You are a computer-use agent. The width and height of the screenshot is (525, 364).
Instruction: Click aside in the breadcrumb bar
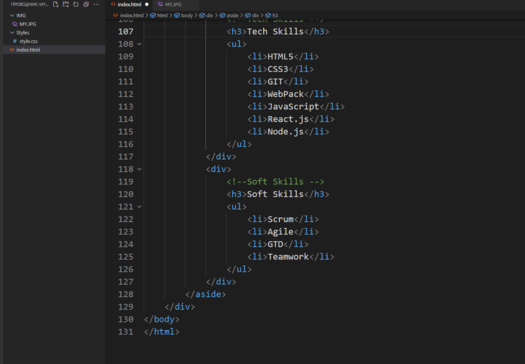233,15
